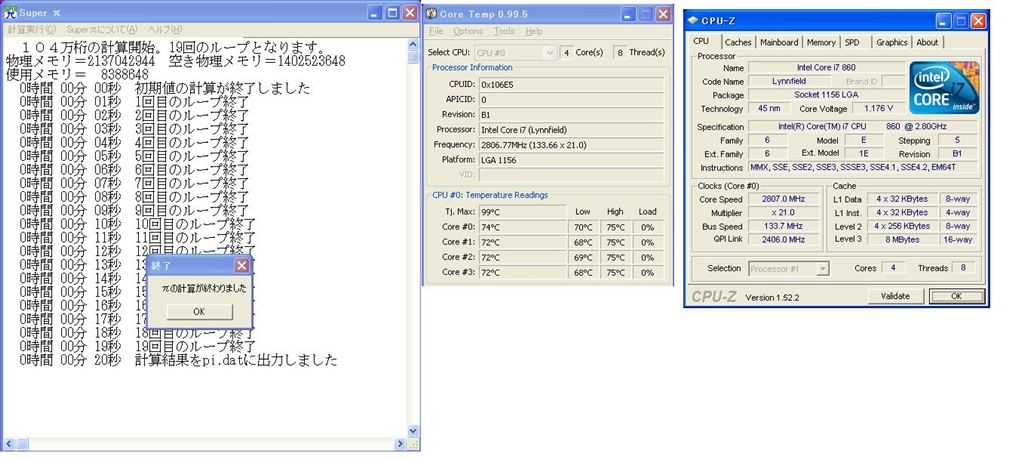Click the down arrow of Super π vertical scrollbar
1024x459 pixels.
tap(413, 431)
